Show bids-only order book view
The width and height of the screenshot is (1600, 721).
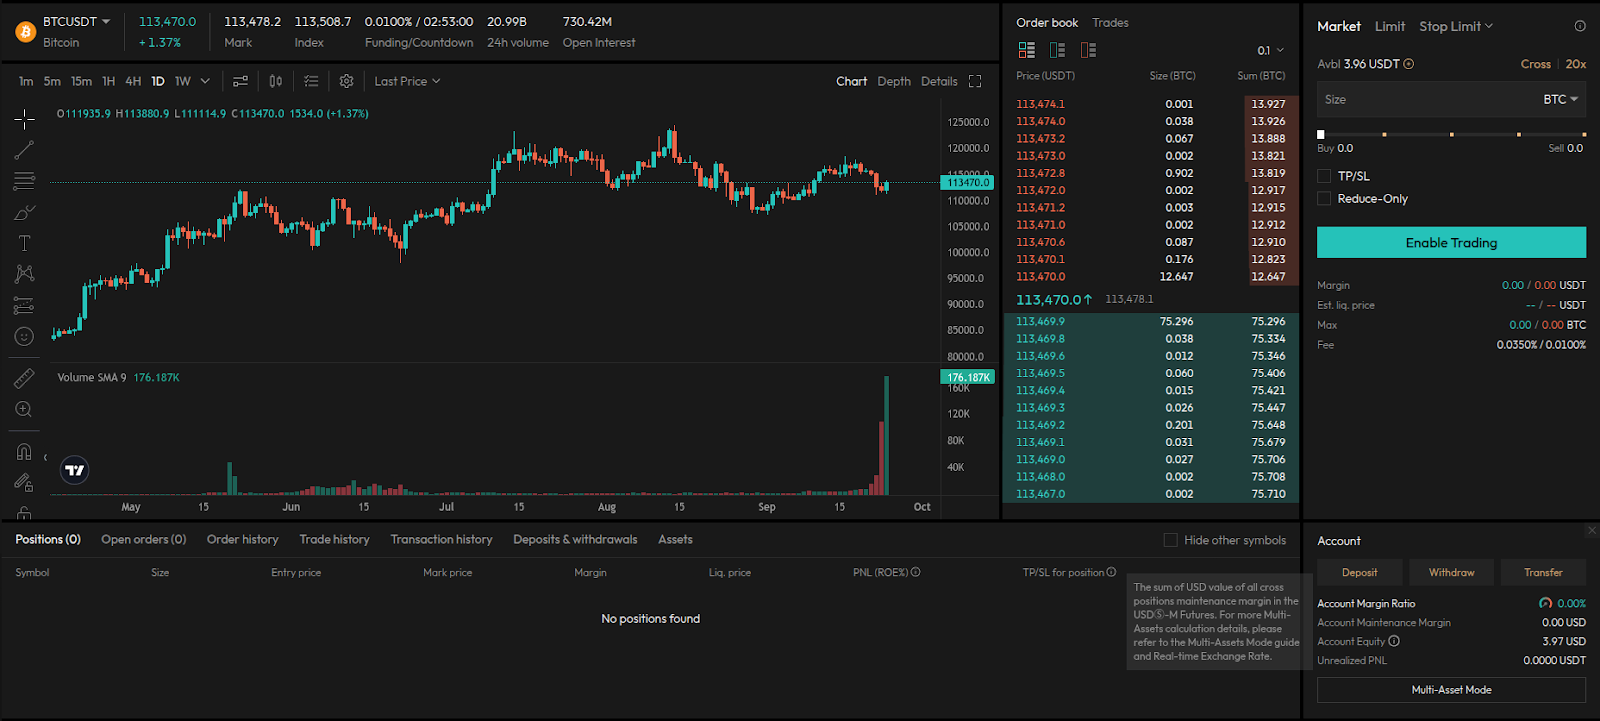tap(1057, 50)
